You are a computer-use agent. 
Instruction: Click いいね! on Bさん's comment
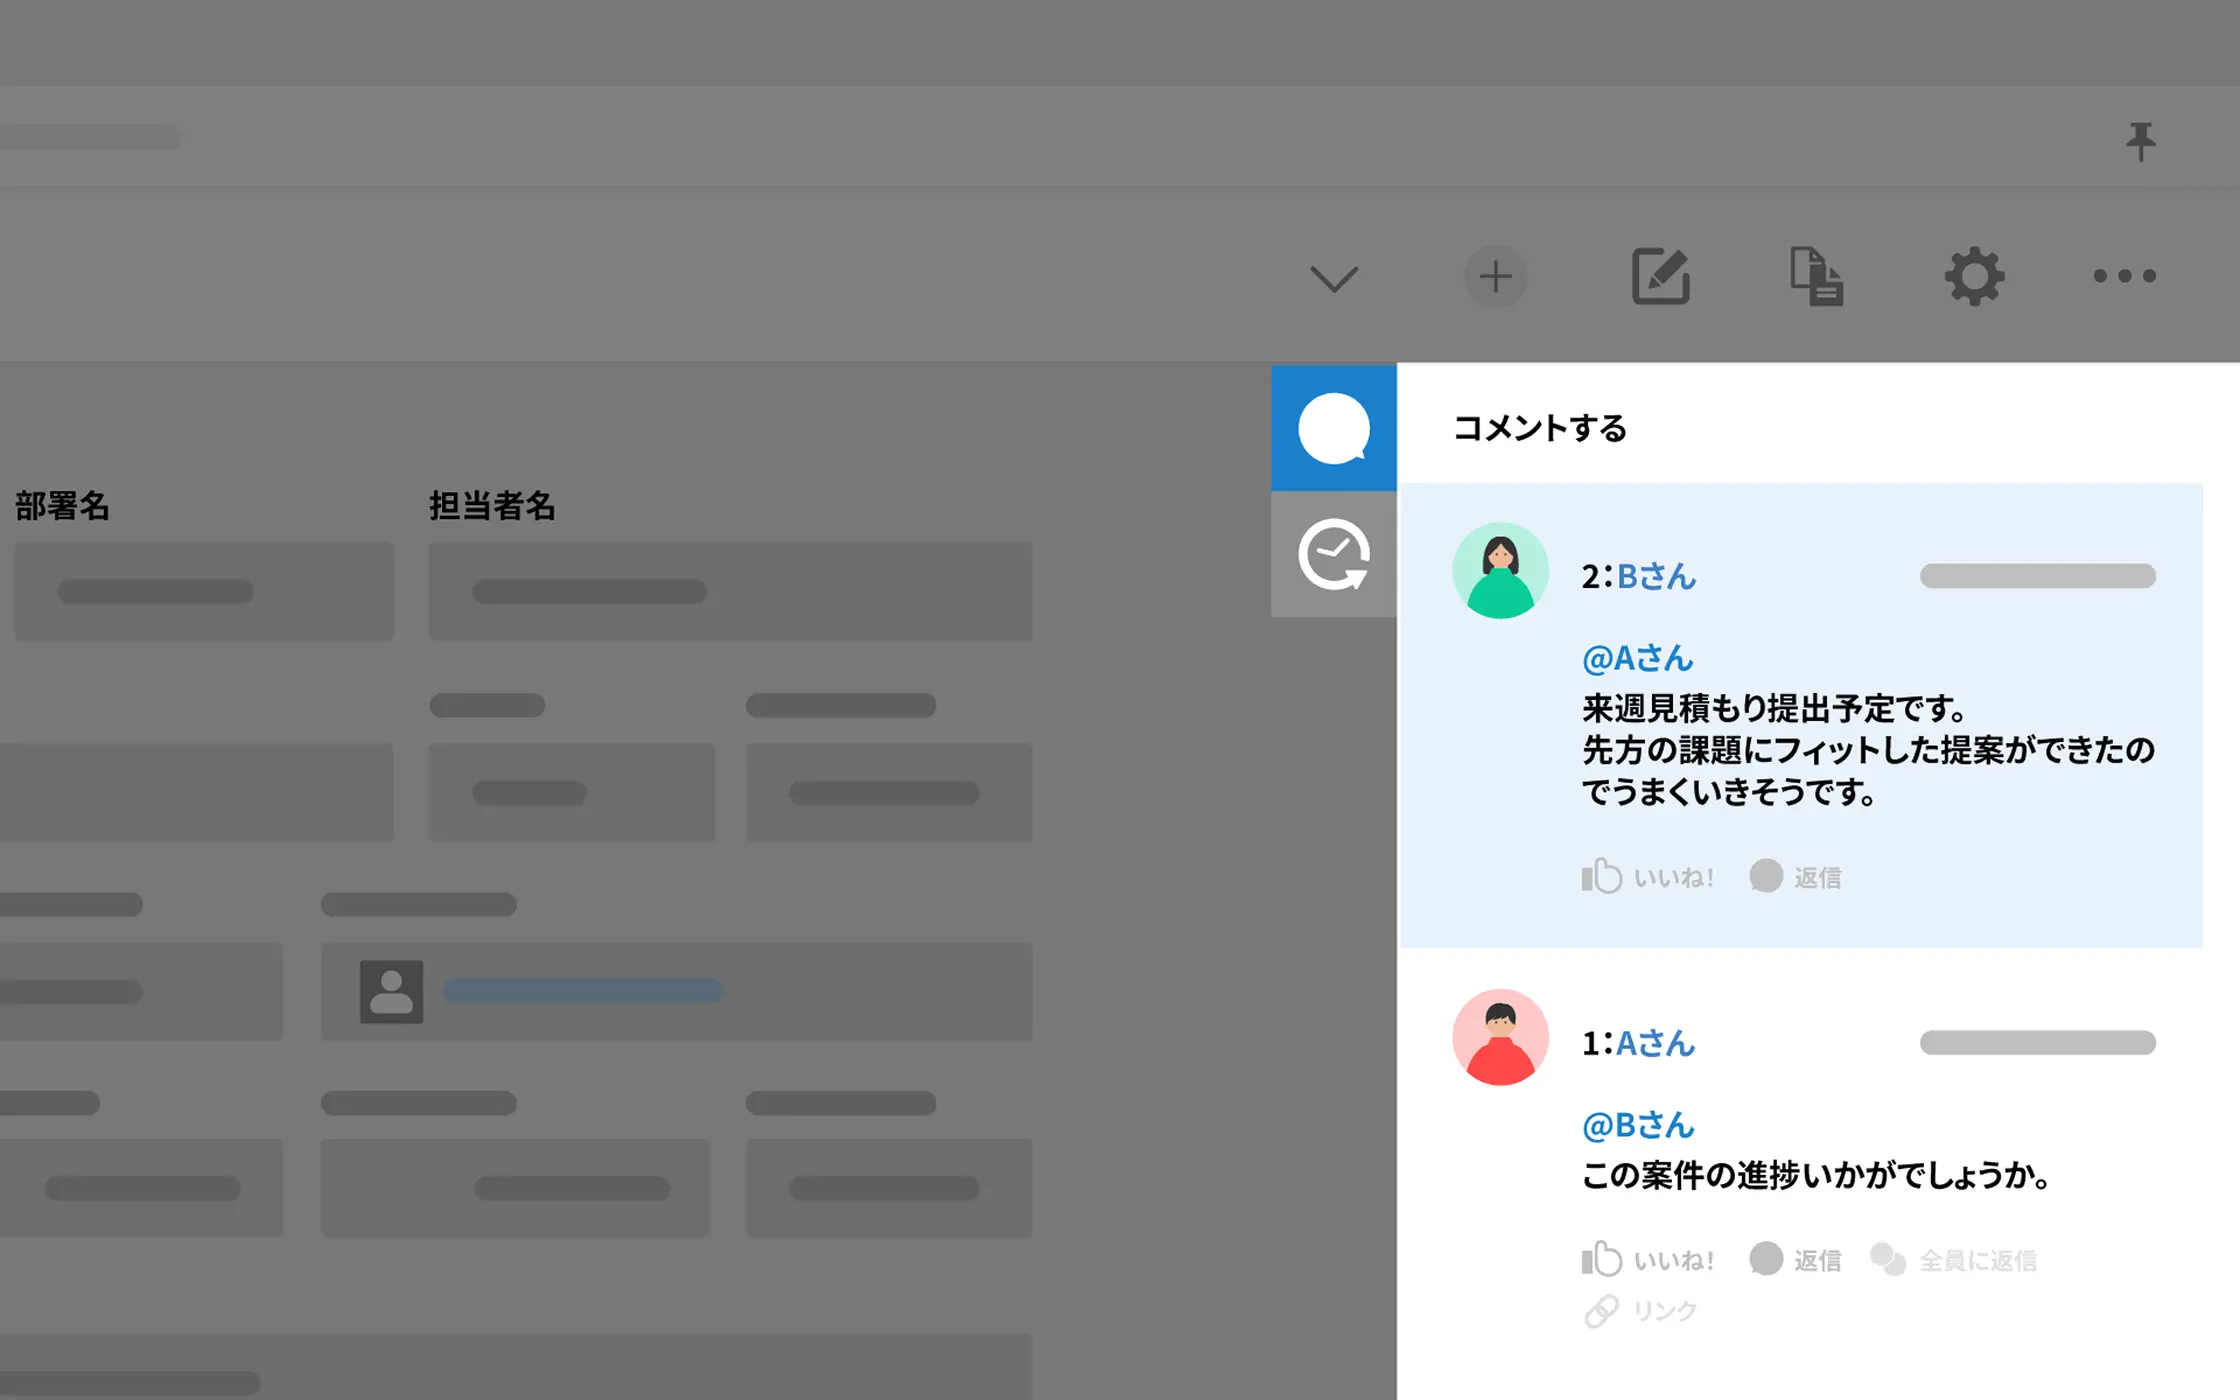(x=1648, y=877)
